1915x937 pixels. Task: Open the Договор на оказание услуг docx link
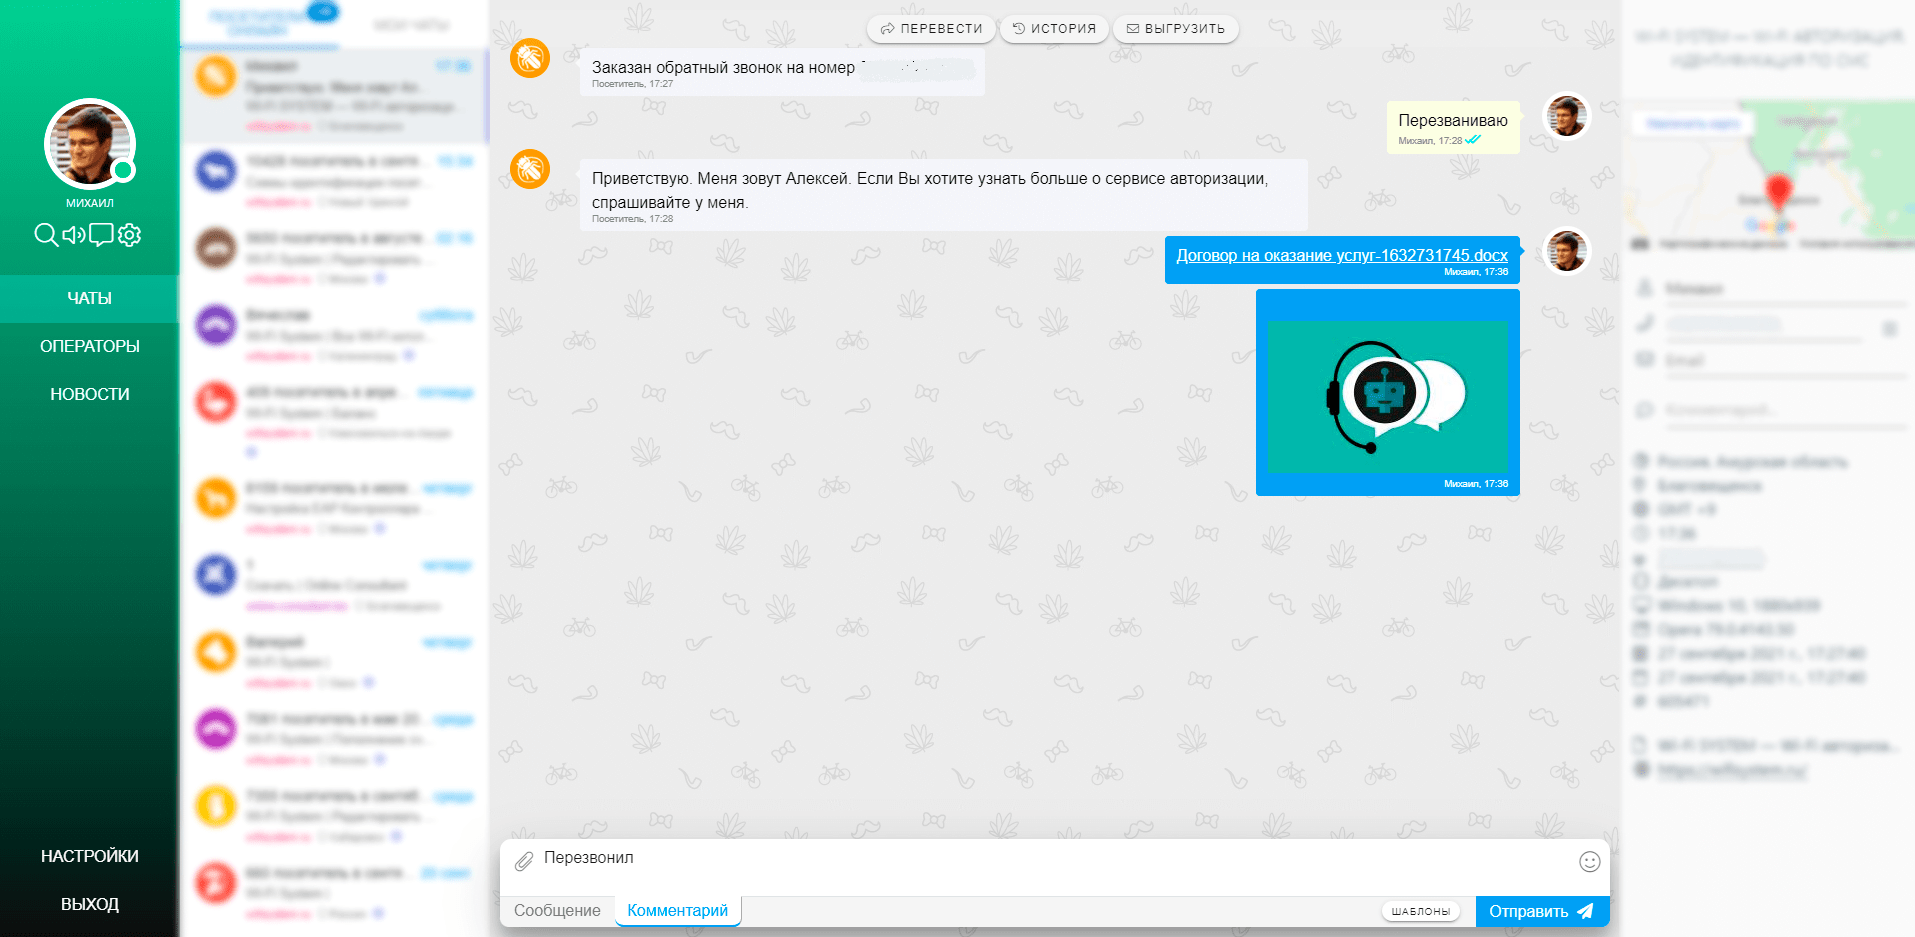(1341, 256)
